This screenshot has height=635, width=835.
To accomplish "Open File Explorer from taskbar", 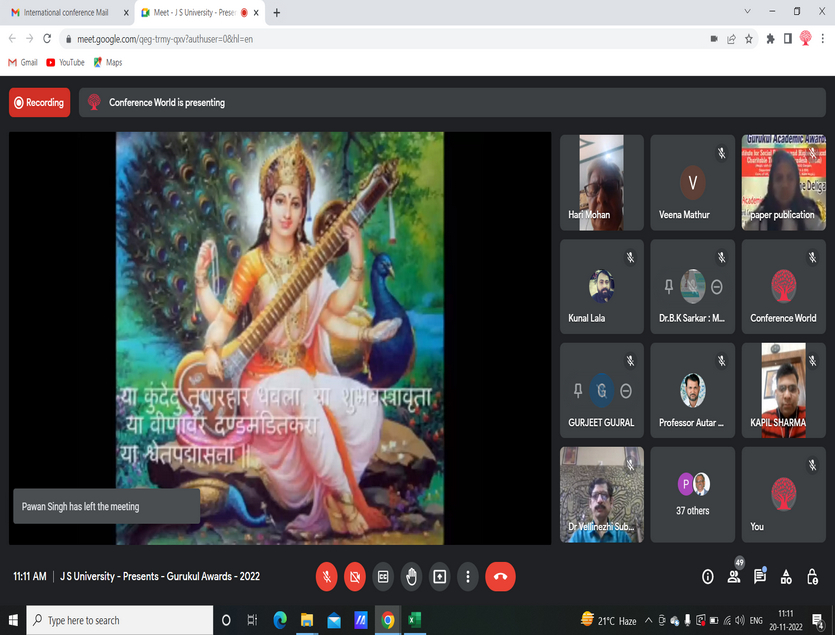I will [307, 620].
